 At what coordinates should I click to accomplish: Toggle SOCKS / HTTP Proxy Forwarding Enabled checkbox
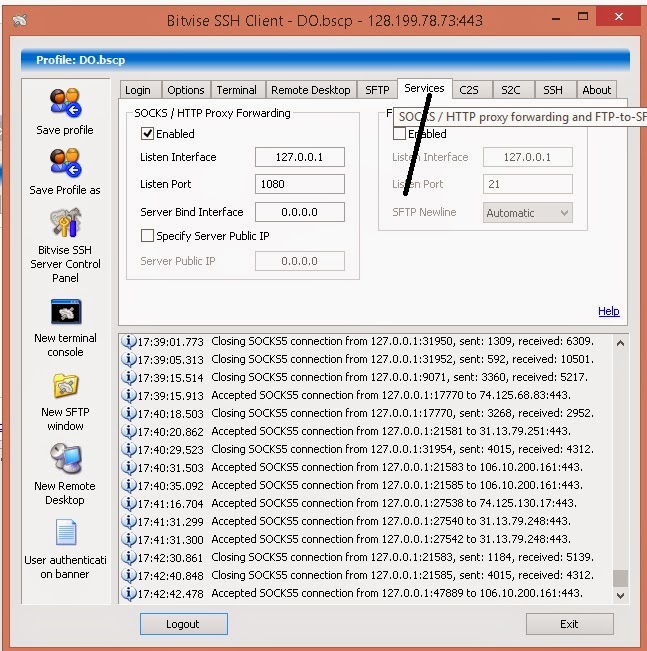coord(147,134)
